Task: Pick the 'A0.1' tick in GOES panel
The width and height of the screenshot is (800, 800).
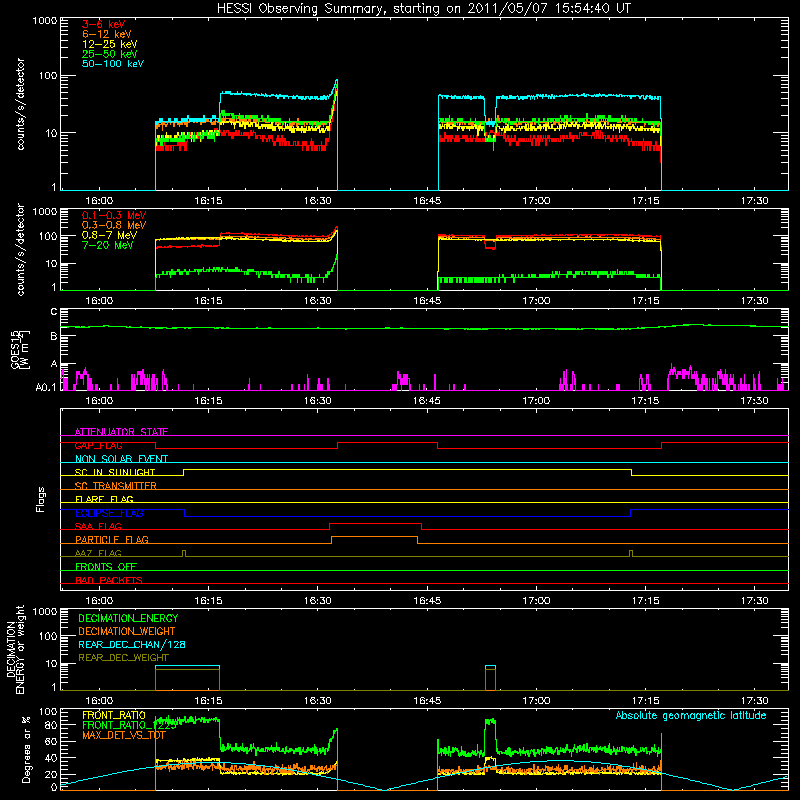Action: pos(46,387)
